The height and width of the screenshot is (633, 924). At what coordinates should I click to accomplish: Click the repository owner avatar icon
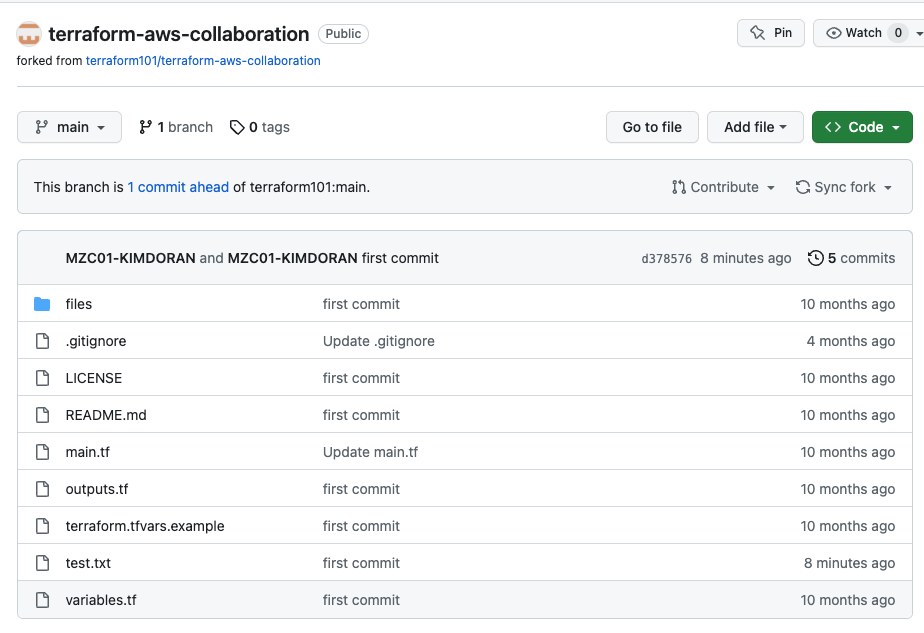[28, 34]
